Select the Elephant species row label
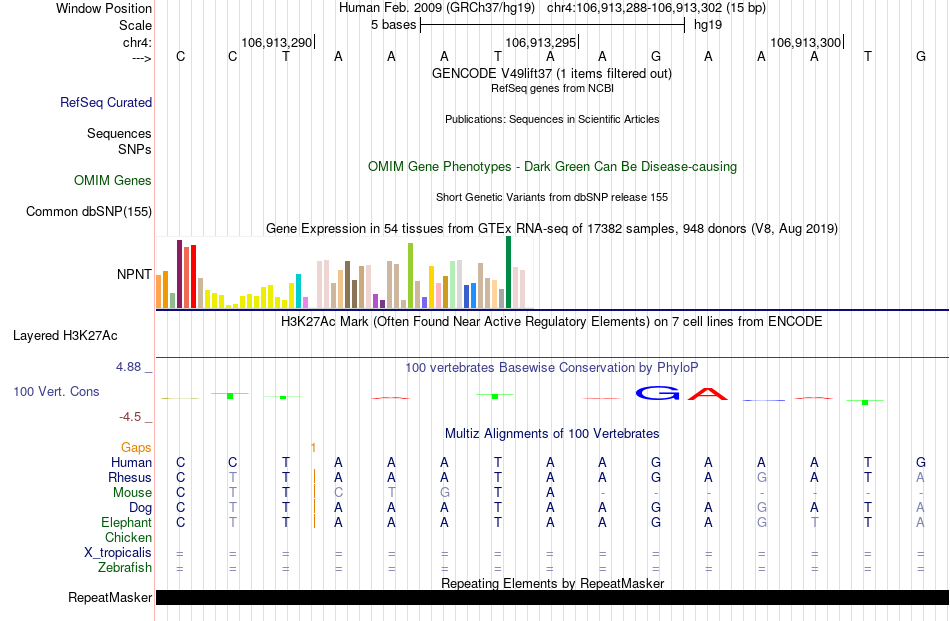 point(126,522)
